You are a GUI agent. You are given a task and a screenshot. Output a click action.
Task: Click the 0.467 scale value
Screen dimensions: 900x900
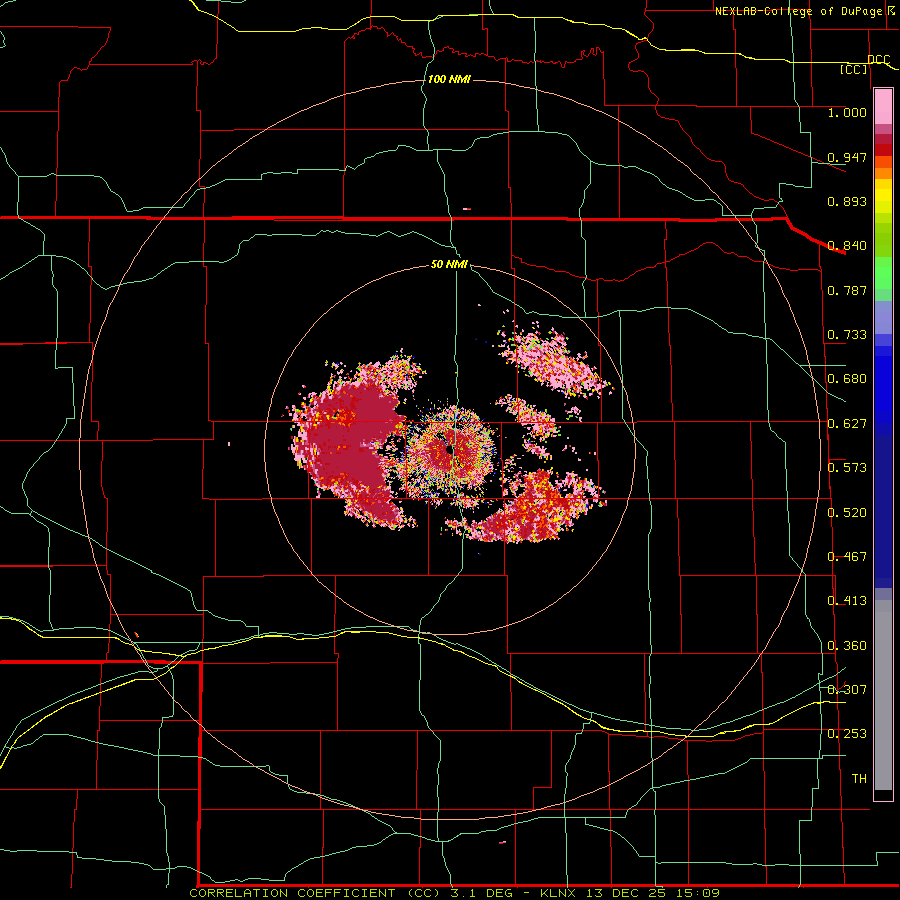click(x=847, y=557)
